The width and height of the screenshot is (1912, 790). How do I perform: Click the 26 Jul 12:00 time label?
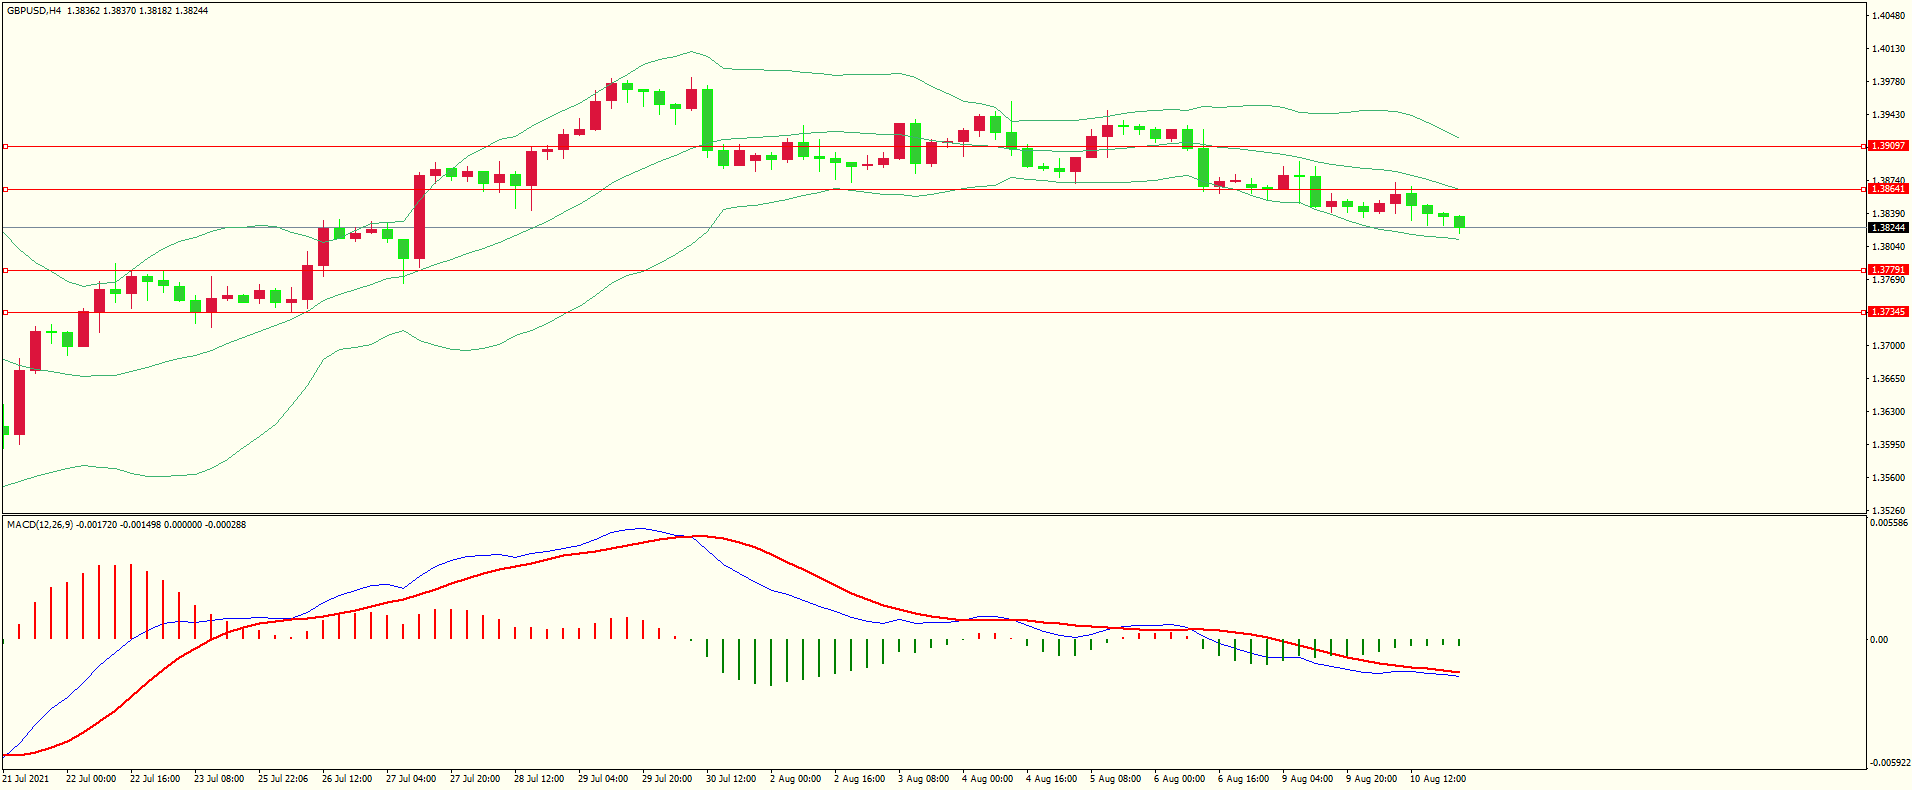click(x=347, y=779)
